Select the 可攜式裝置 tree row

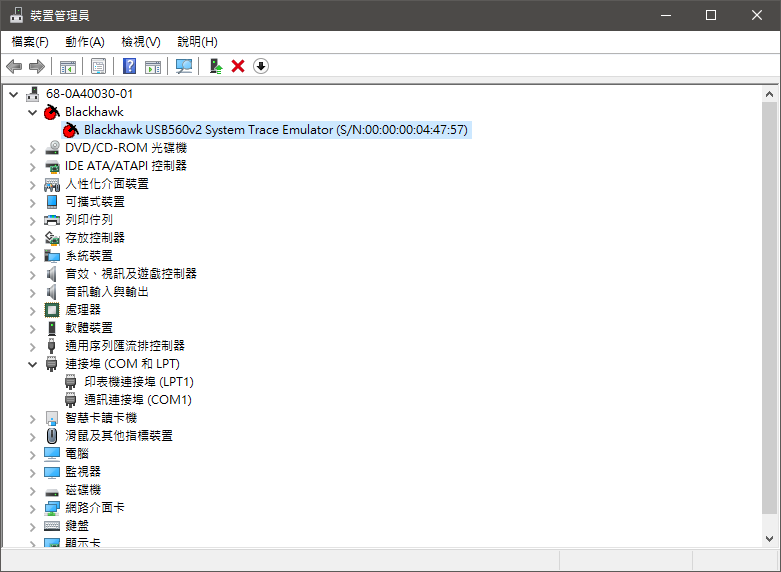[95, 202]
